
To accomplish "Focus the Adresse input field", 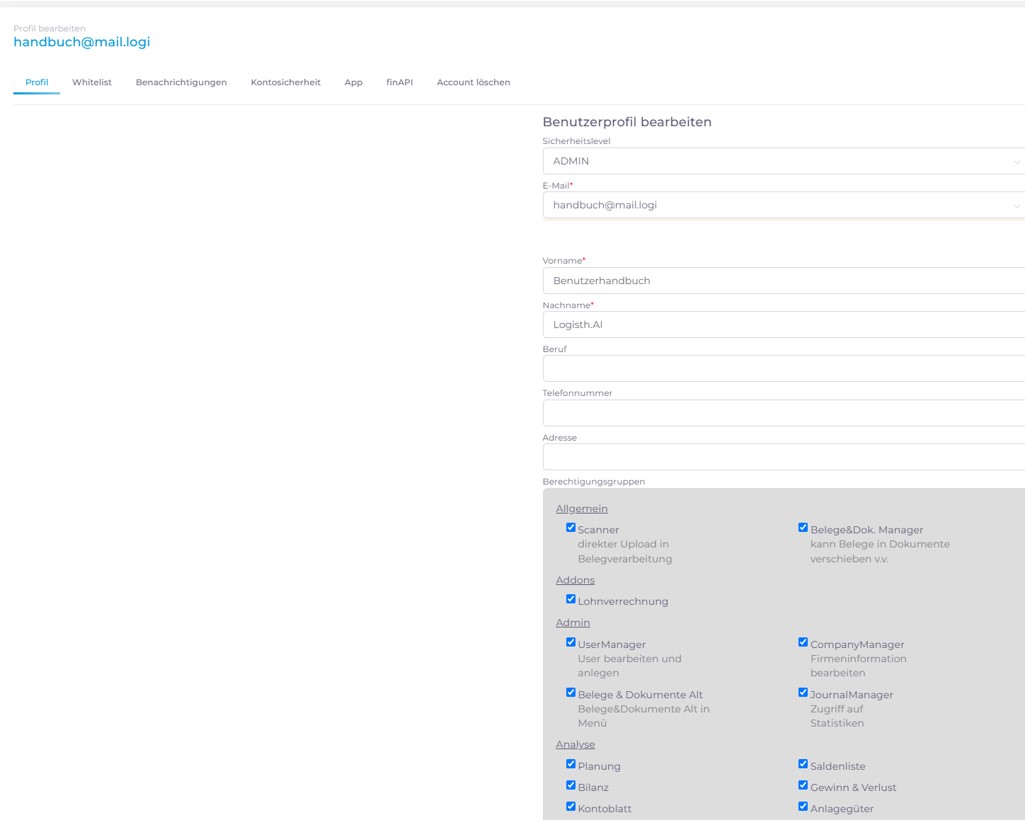I will [784, 457].
